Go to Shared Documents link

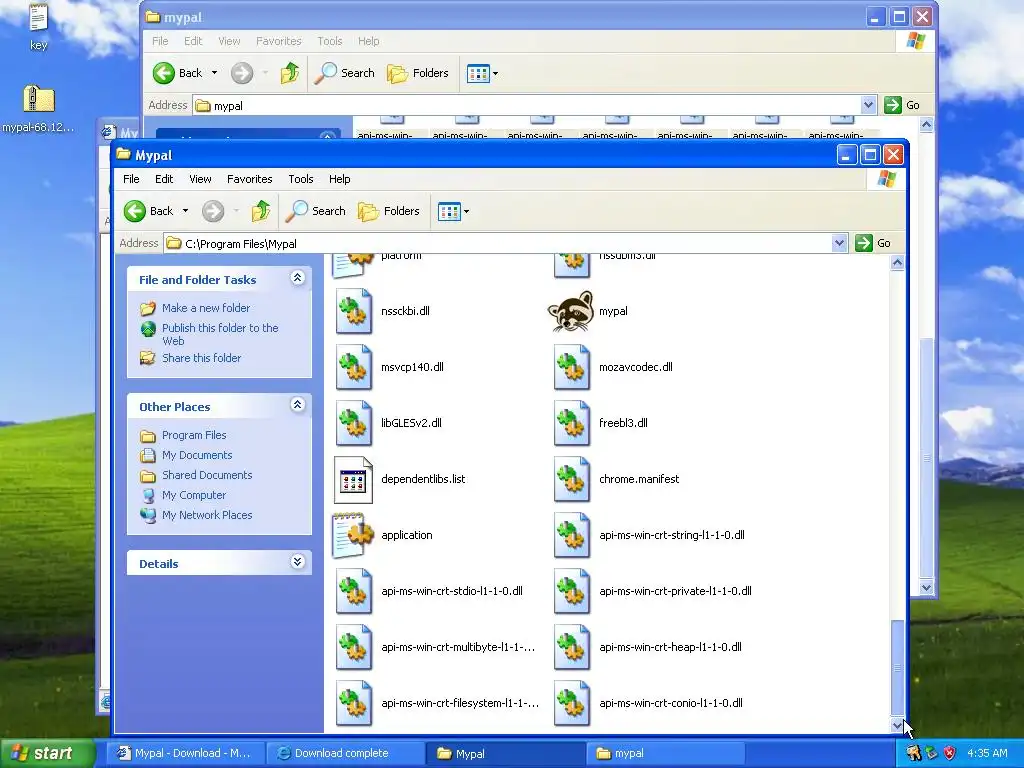(207, 475)
